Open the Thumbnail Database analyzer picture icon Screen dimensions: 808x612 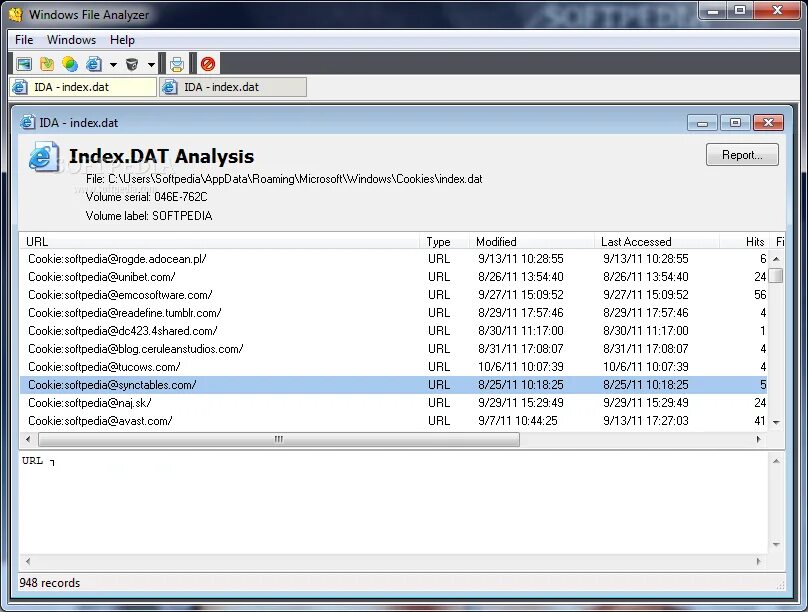pos(24,64)
